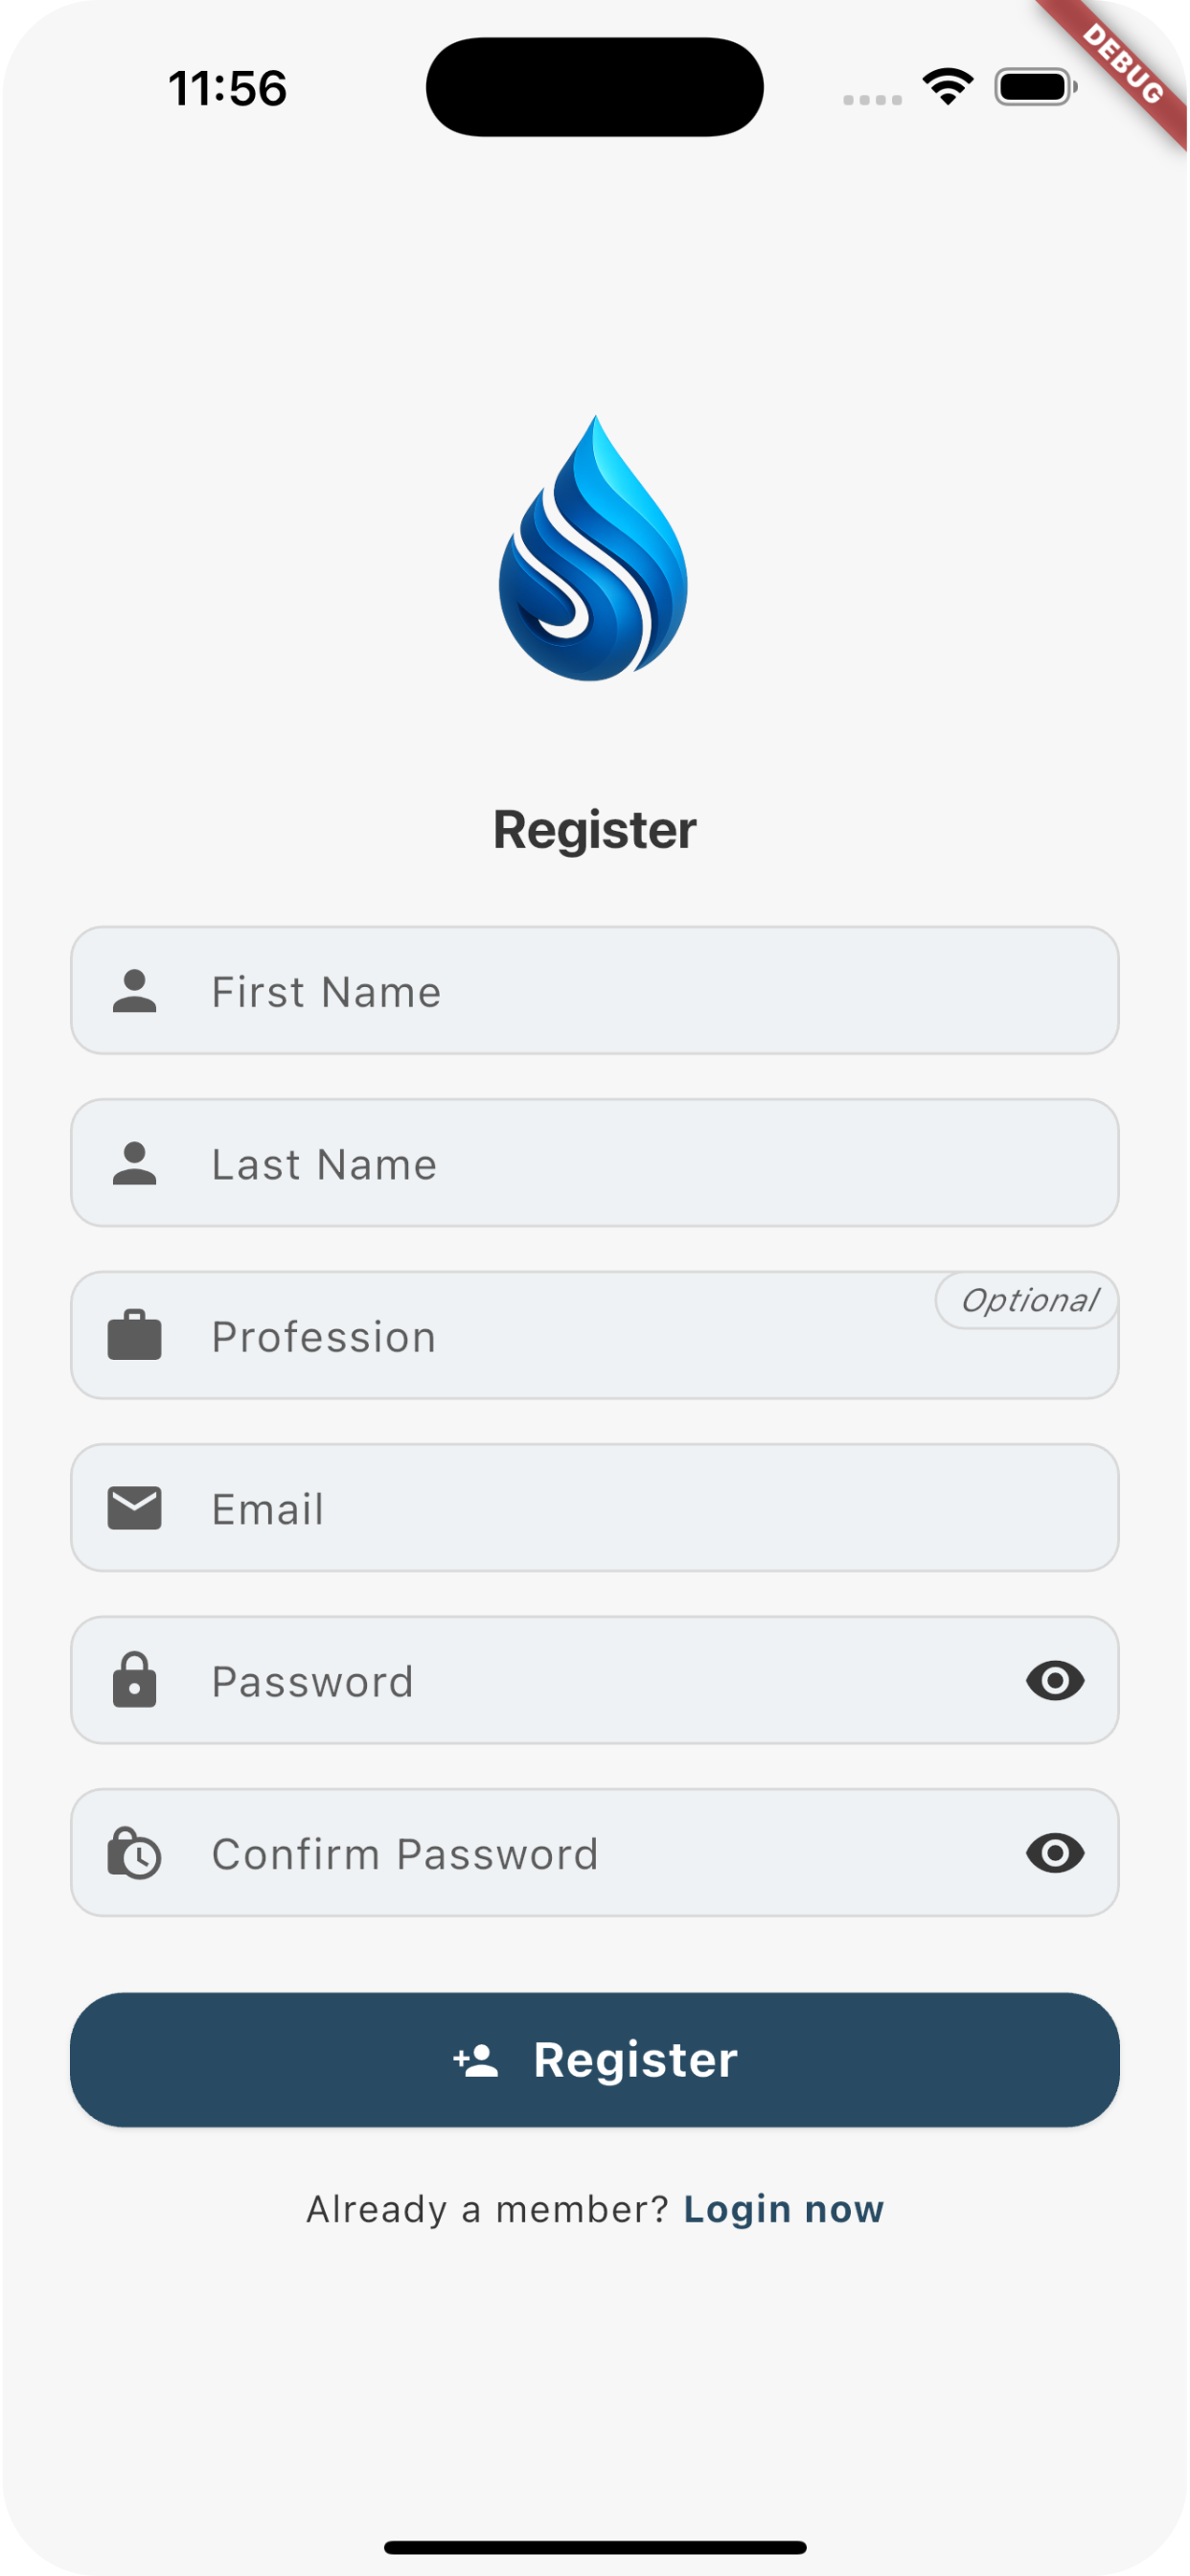Click the envelope icon beside Email
This screenshot has width=1190, height=2576.
pos(134,1508)
